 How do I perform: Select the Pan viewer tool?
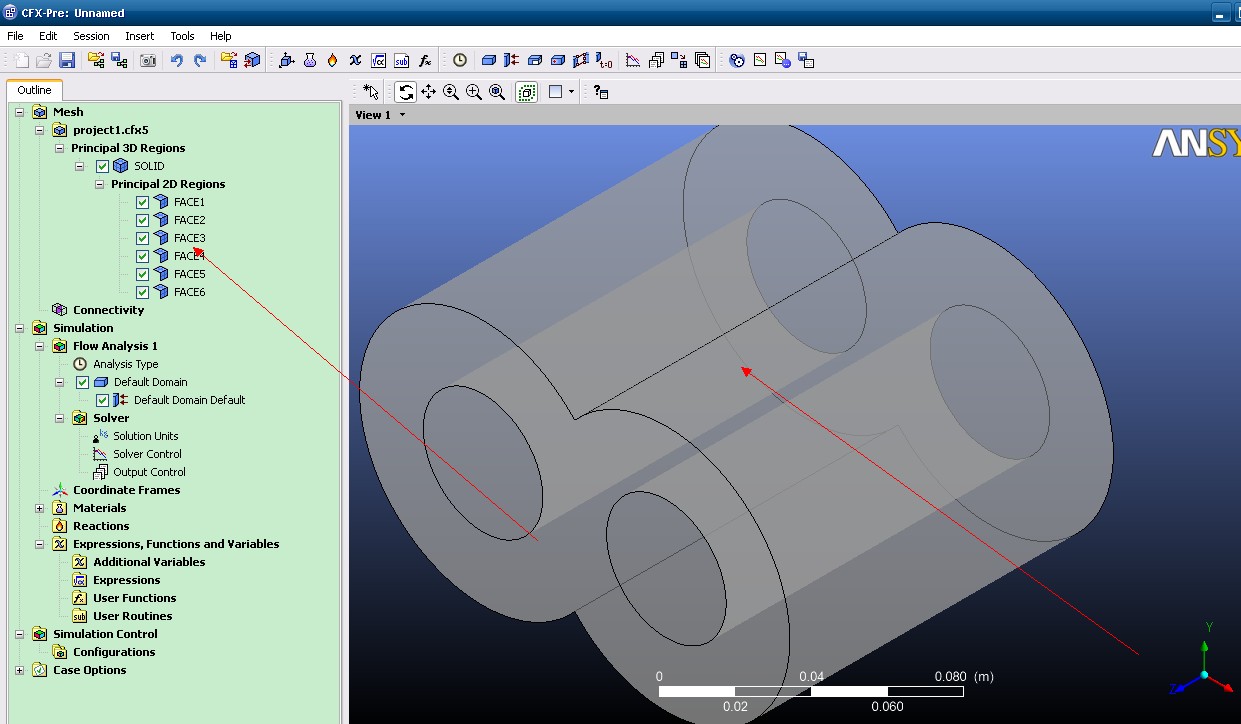428,92
